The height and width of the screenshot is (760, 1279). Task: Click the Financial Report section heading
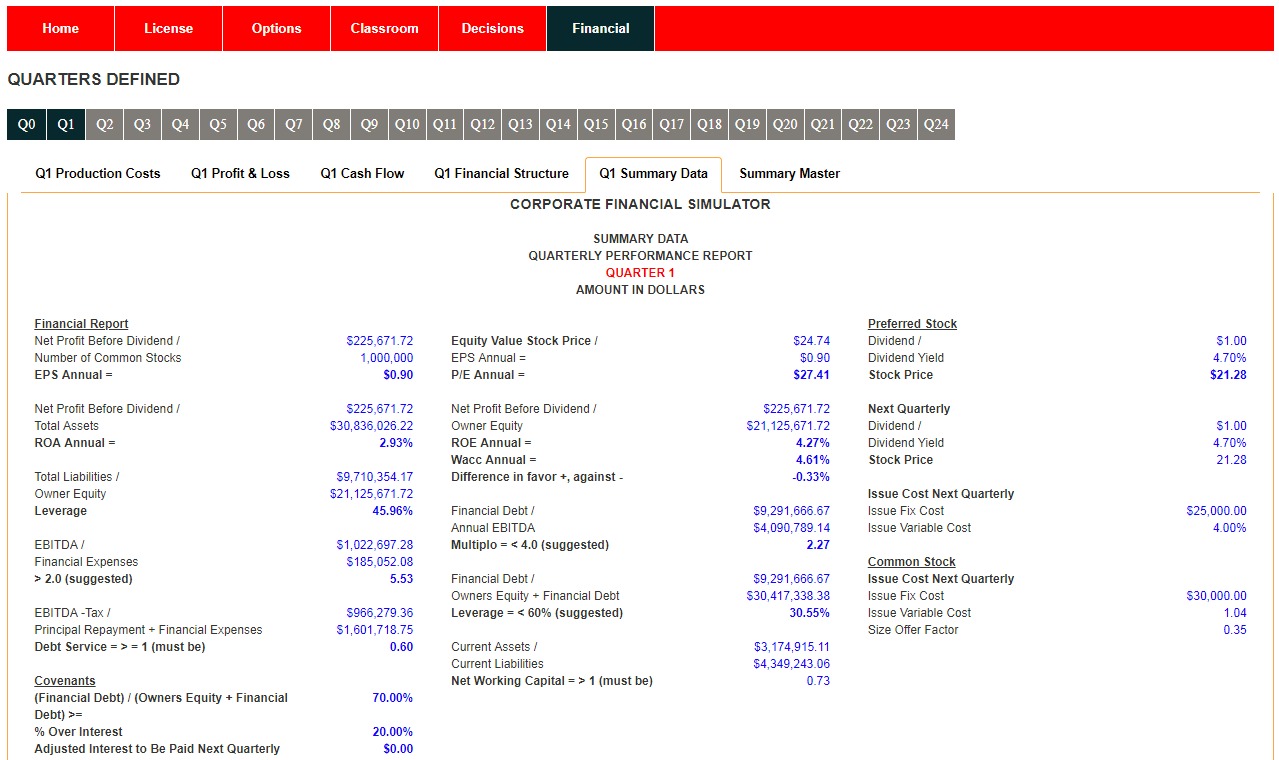(81, 324)
